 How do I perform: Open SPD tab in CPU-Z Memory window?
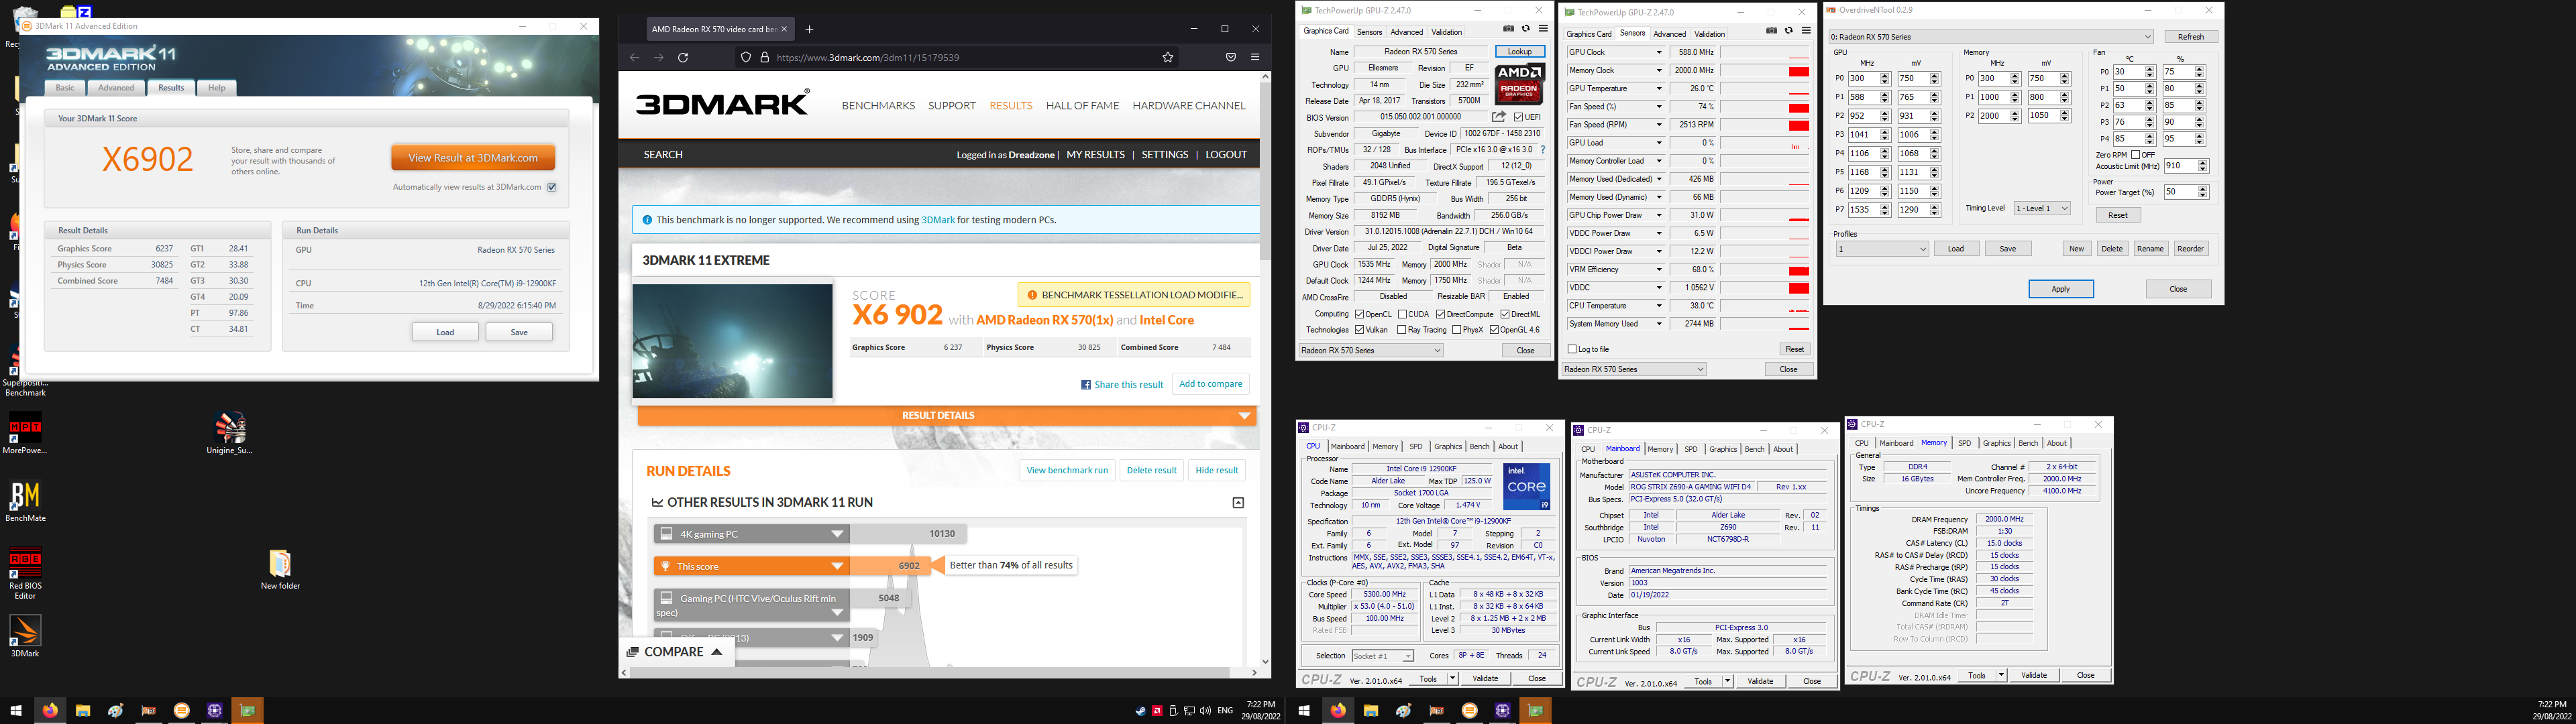pyautogui.click(x=1964, y=443)
